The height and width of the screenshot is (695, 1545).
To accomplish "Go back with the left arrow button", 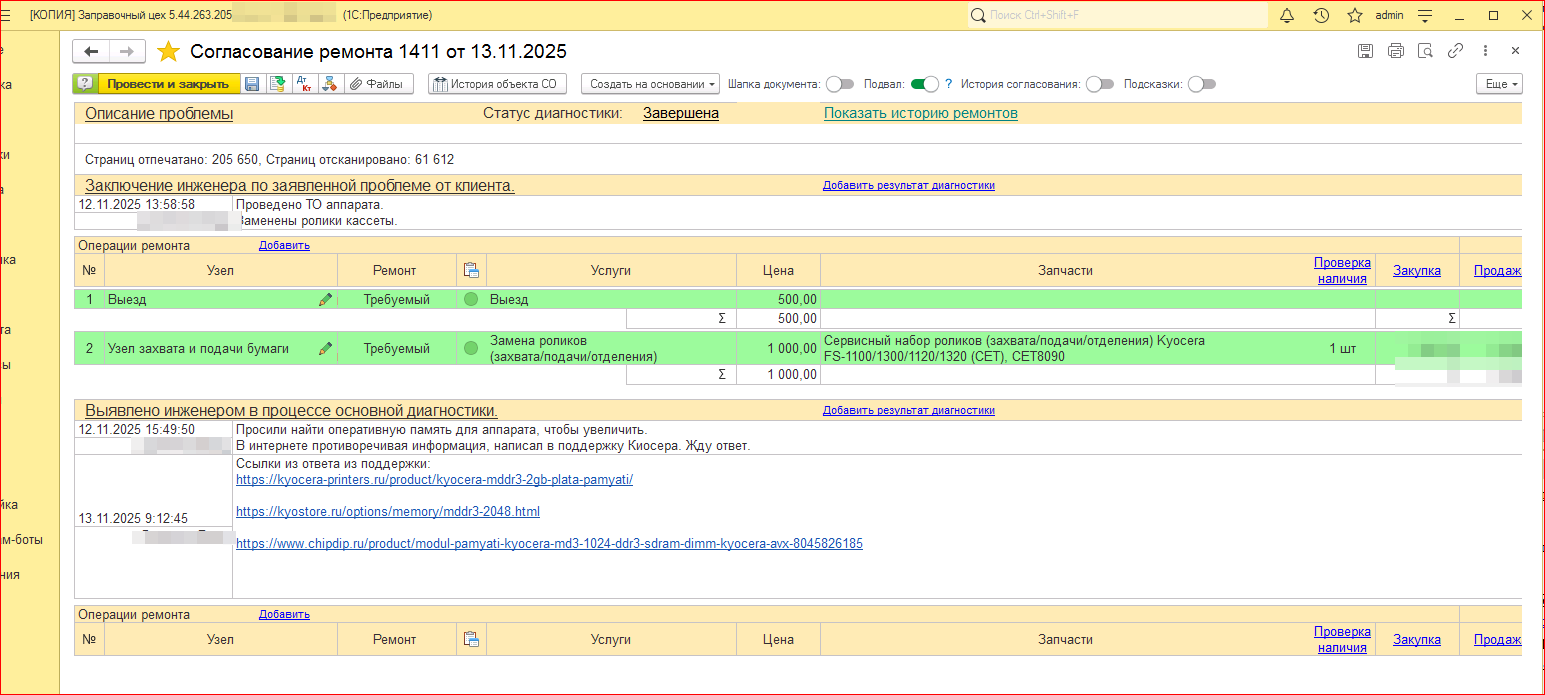I will (x=92, y=51).
